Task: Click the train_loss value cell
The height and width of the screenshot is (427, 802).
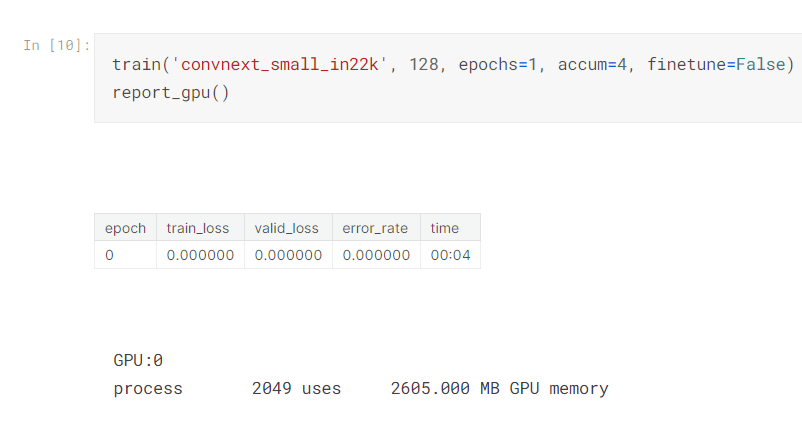Action: pos(200,255)
